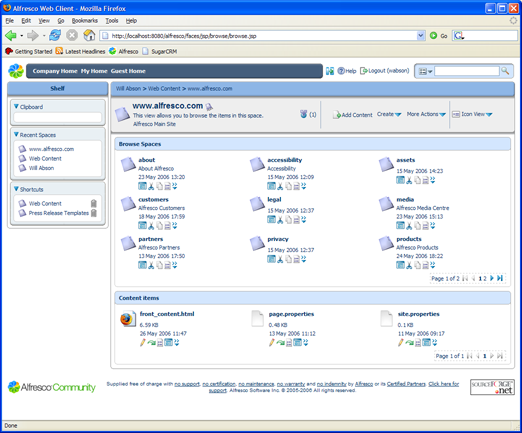Click the search magnifier icon in the Alfresco header

click(x=505, y=71)
